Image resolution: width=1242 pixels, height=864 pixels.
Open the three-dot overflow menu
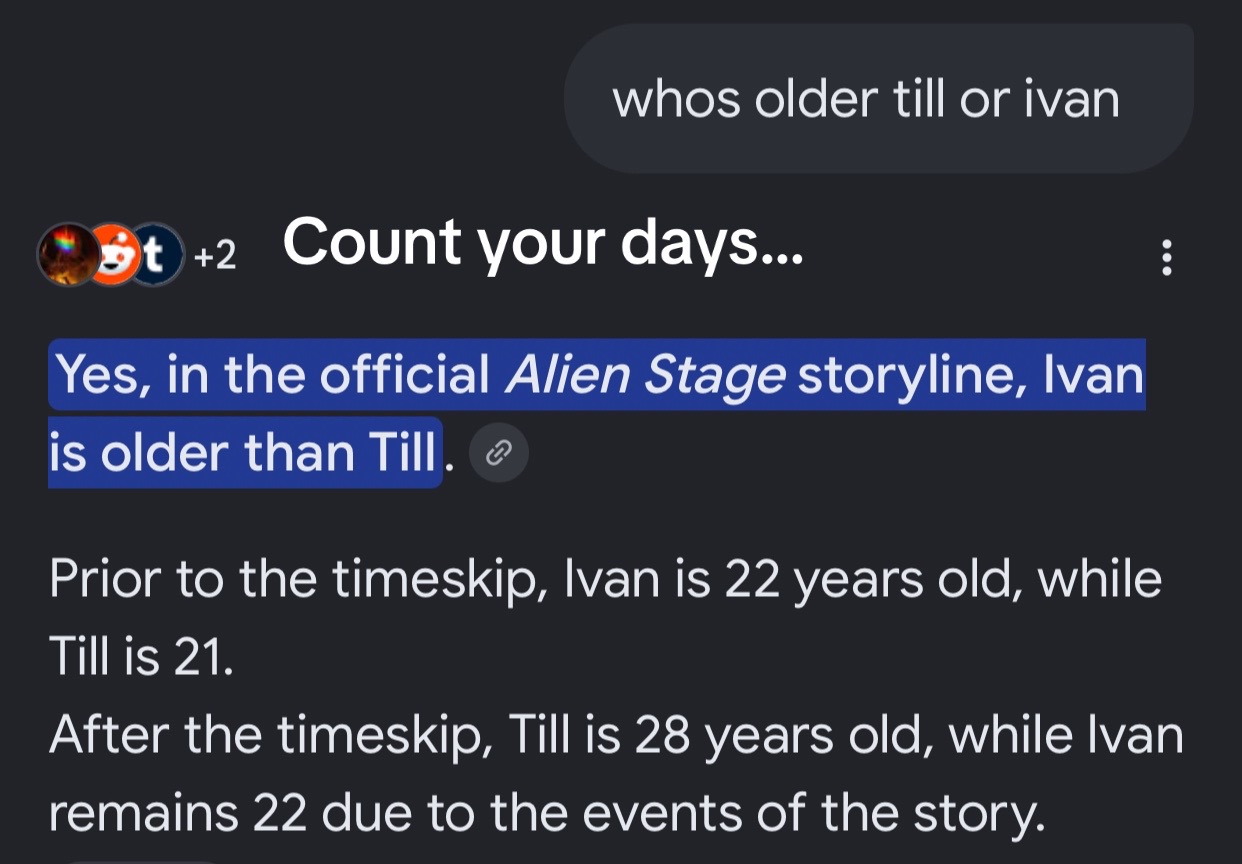point(1165,258)
